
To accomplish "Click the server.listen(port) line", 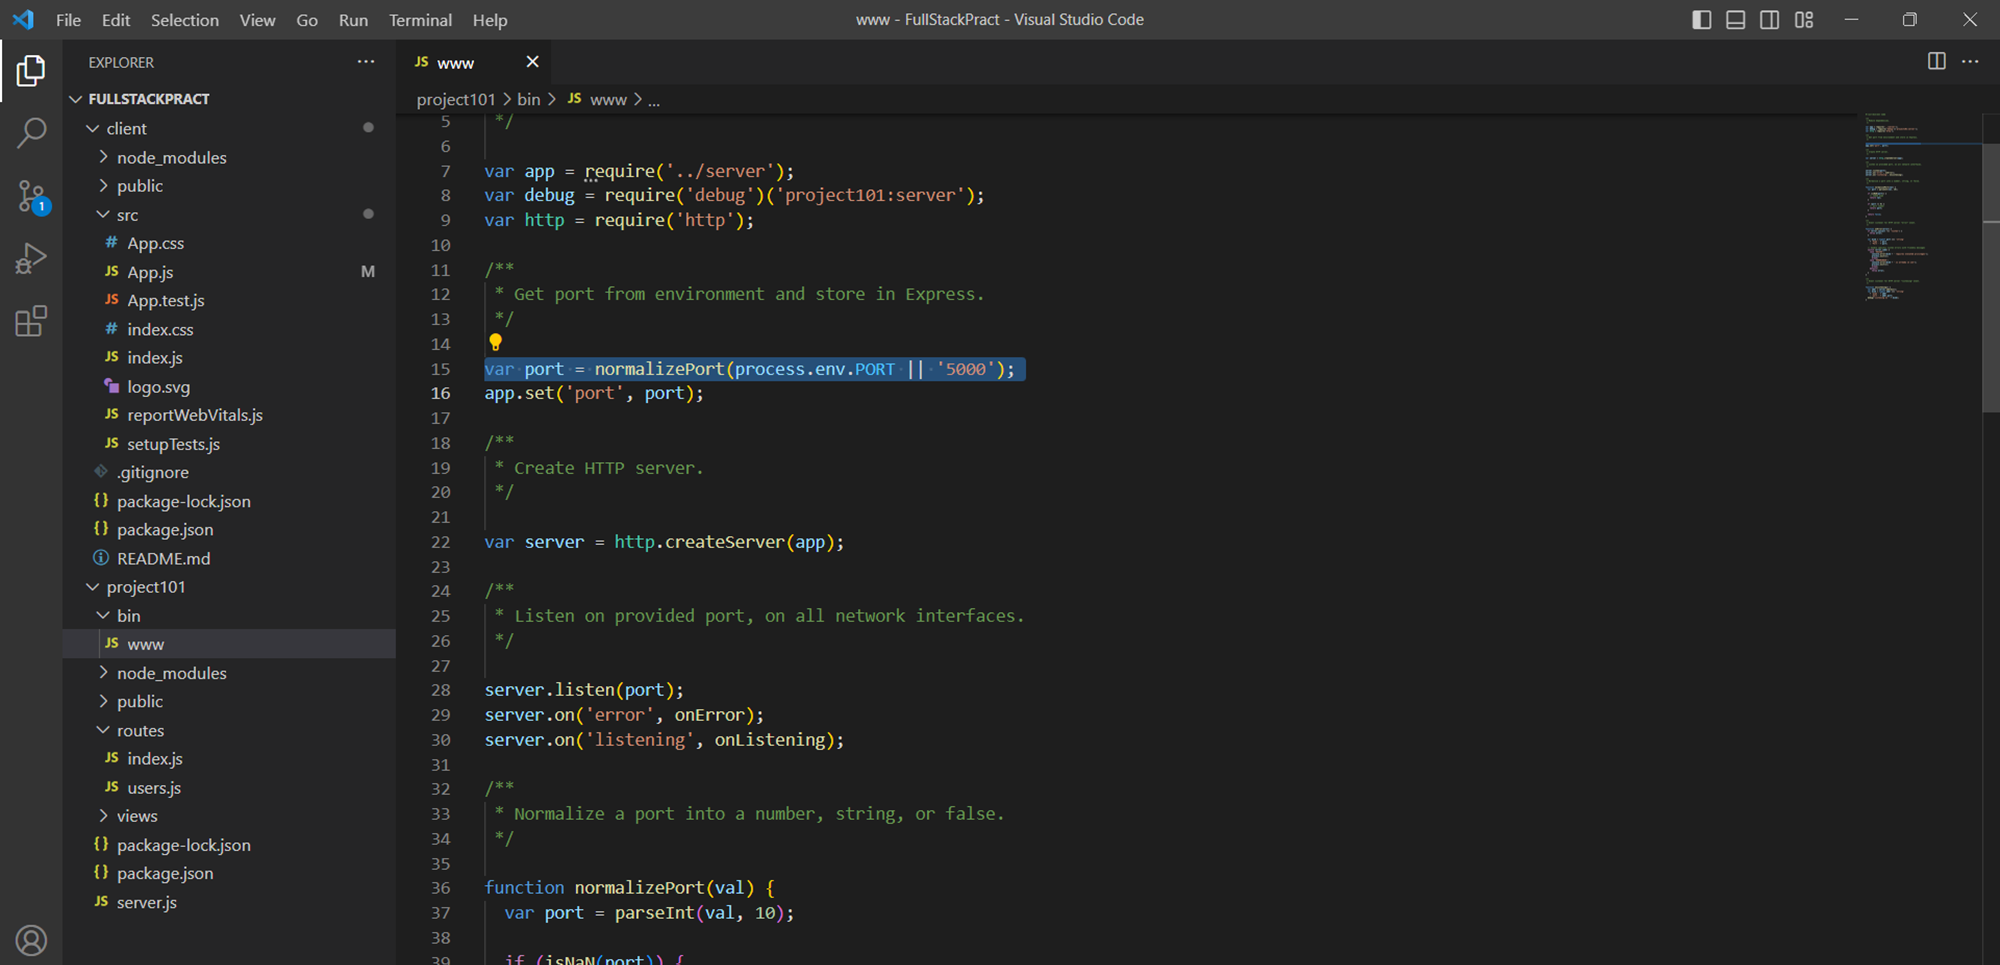I will click(x=584, y=690).
